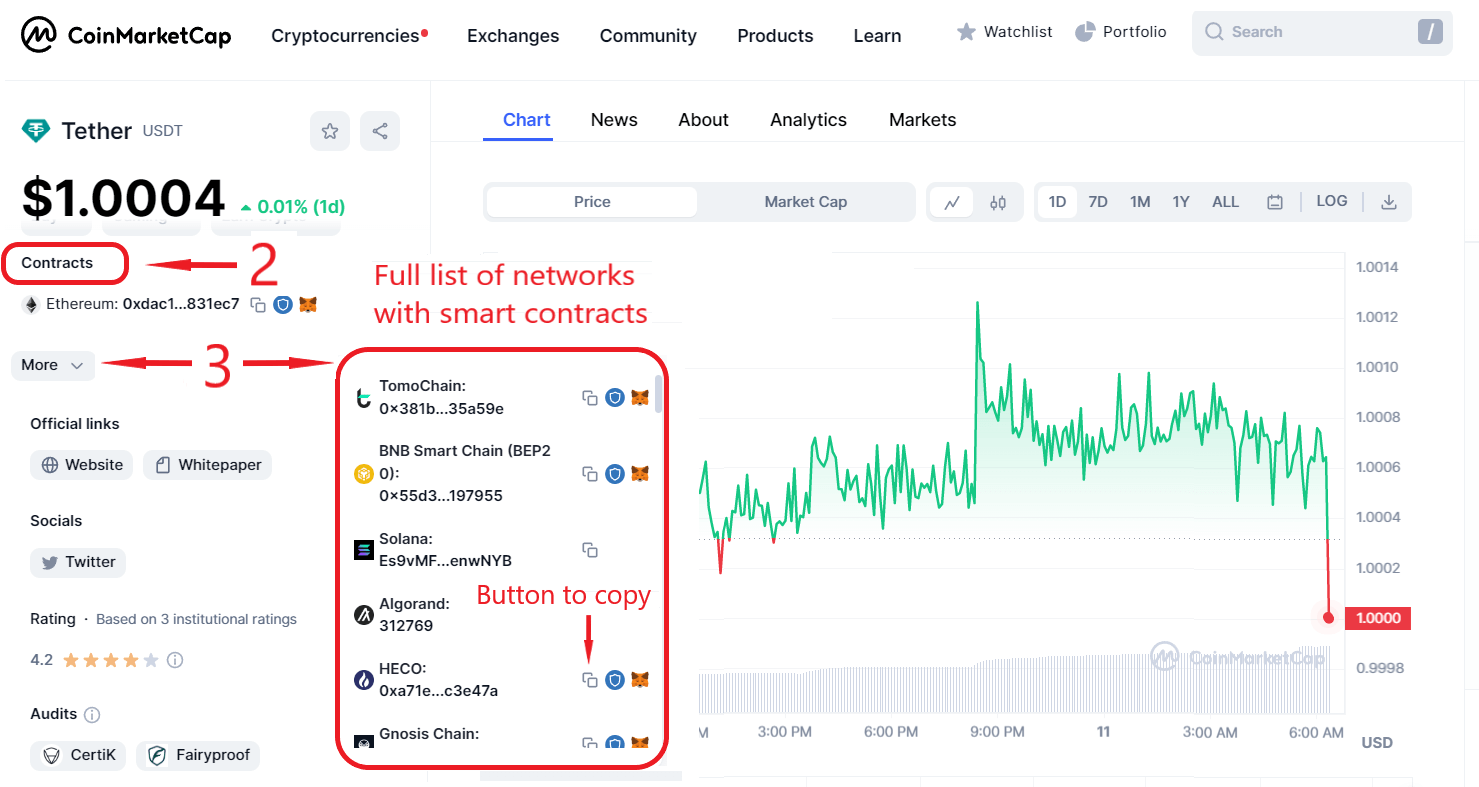Image resolution: width=1479 pixels, height=787 pixels.
Task: Copy the HECO contract address
Action: pos(590,680)
